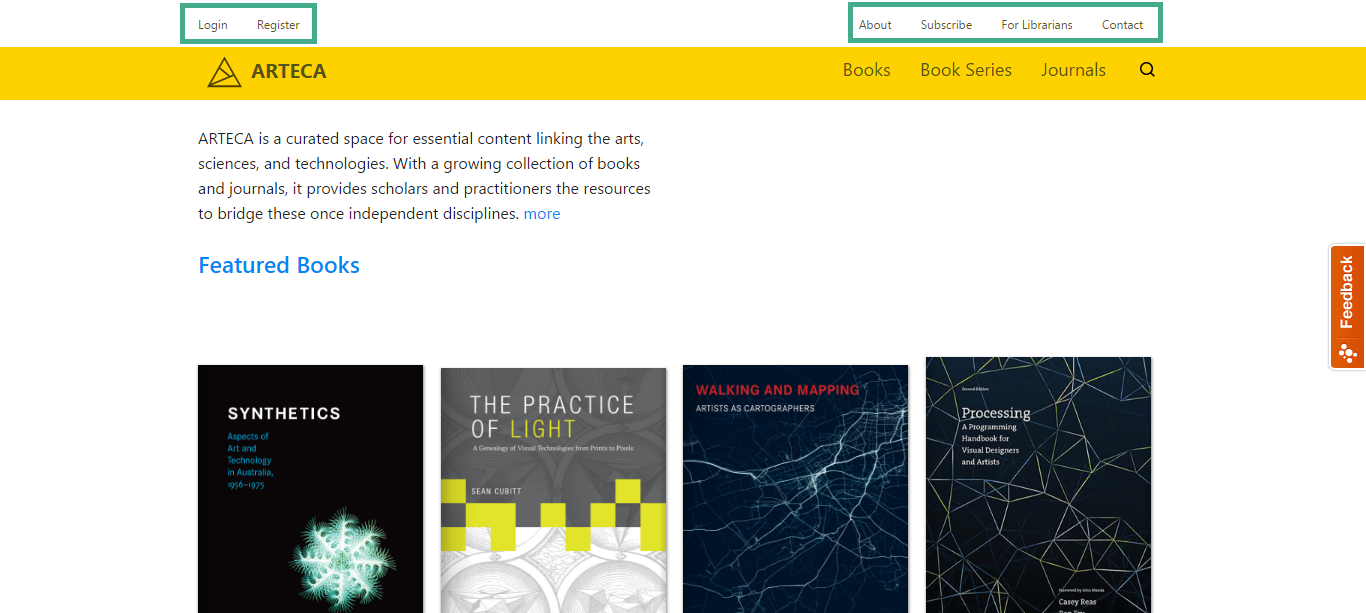Click the Contact link
The height and width of the screenshot is (613, 1366).
point(1122,25)
